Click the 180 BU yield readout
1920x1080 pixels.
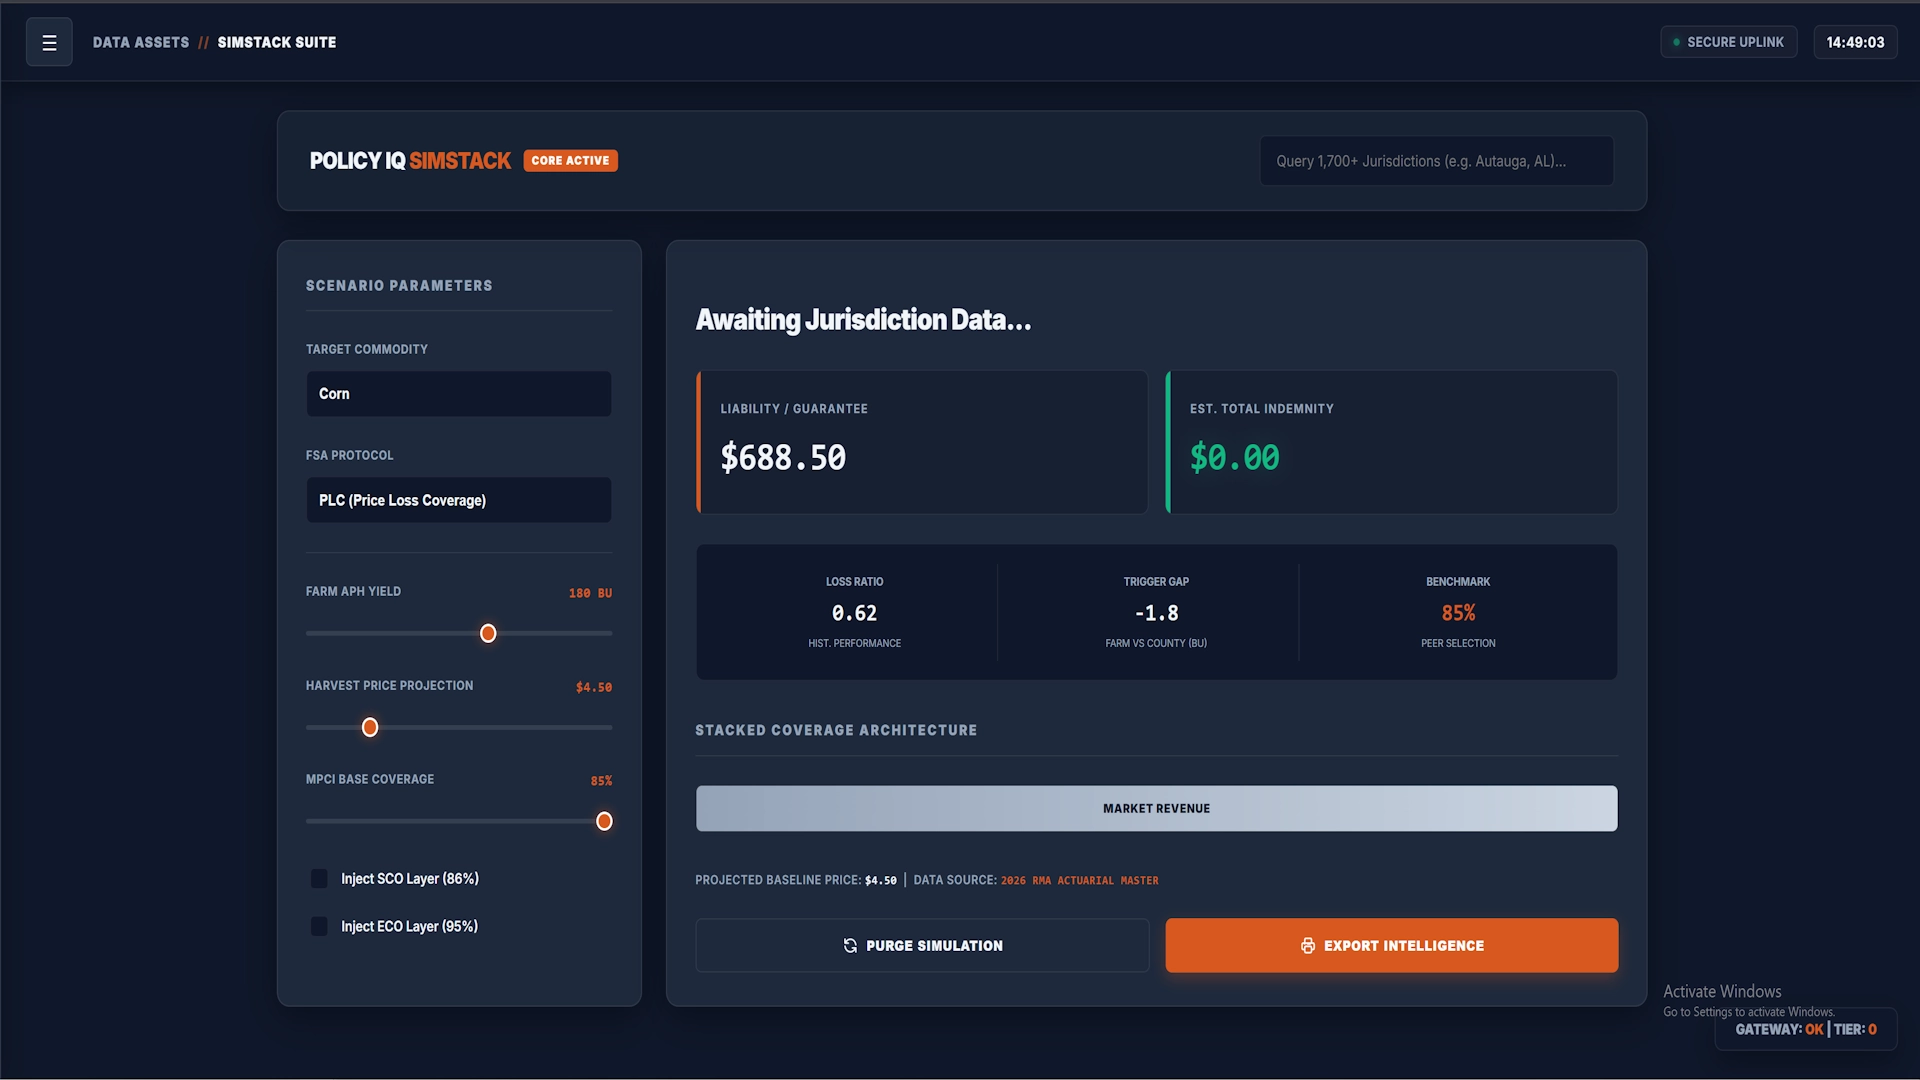[x=590, y=593]
